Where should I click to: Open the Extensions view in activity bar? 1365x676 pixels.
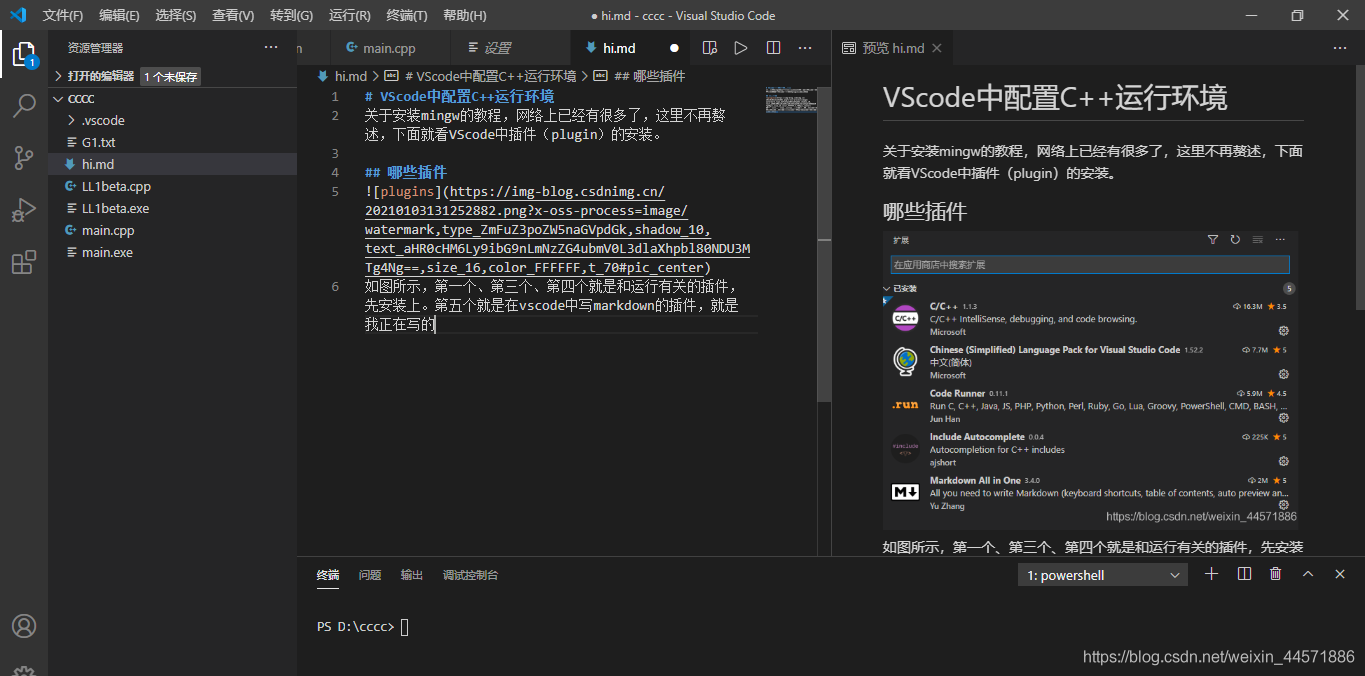24,263
